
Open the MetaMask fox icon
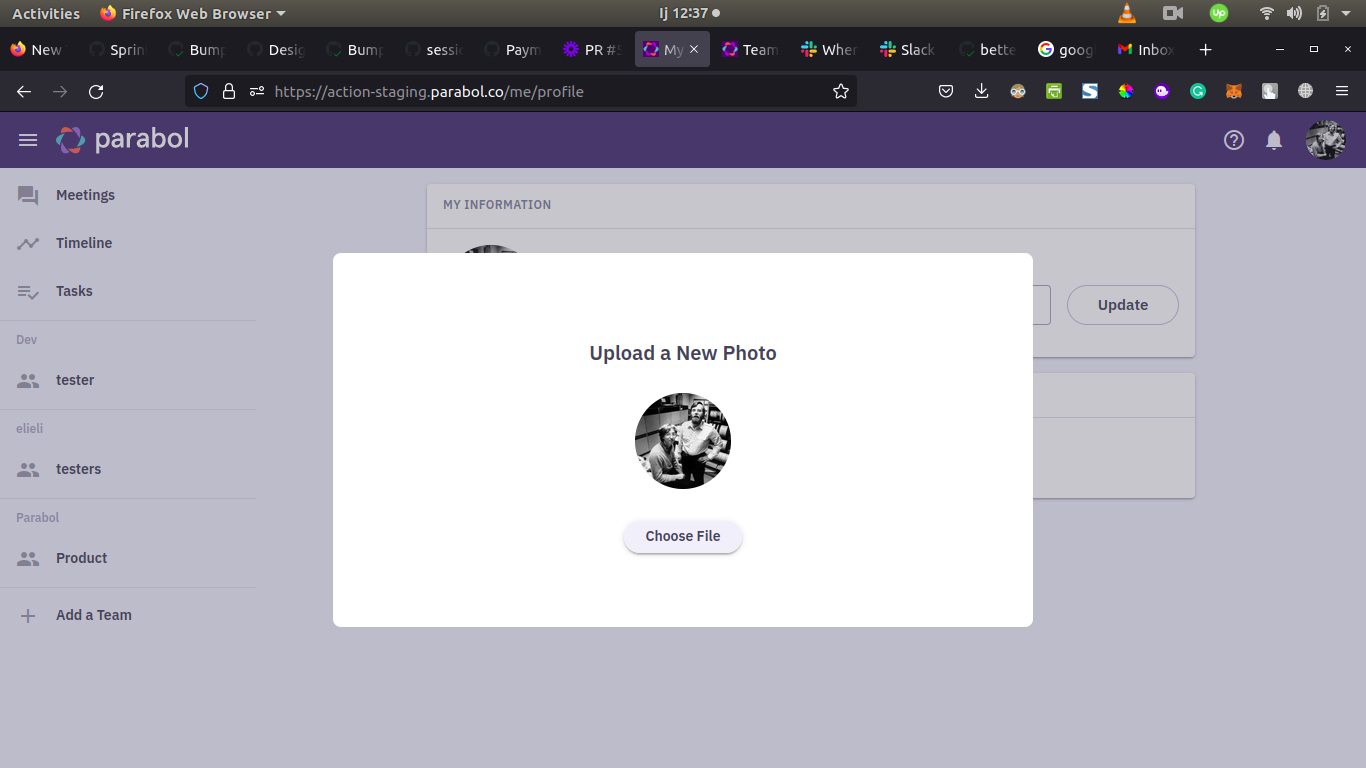(1233, 91)
